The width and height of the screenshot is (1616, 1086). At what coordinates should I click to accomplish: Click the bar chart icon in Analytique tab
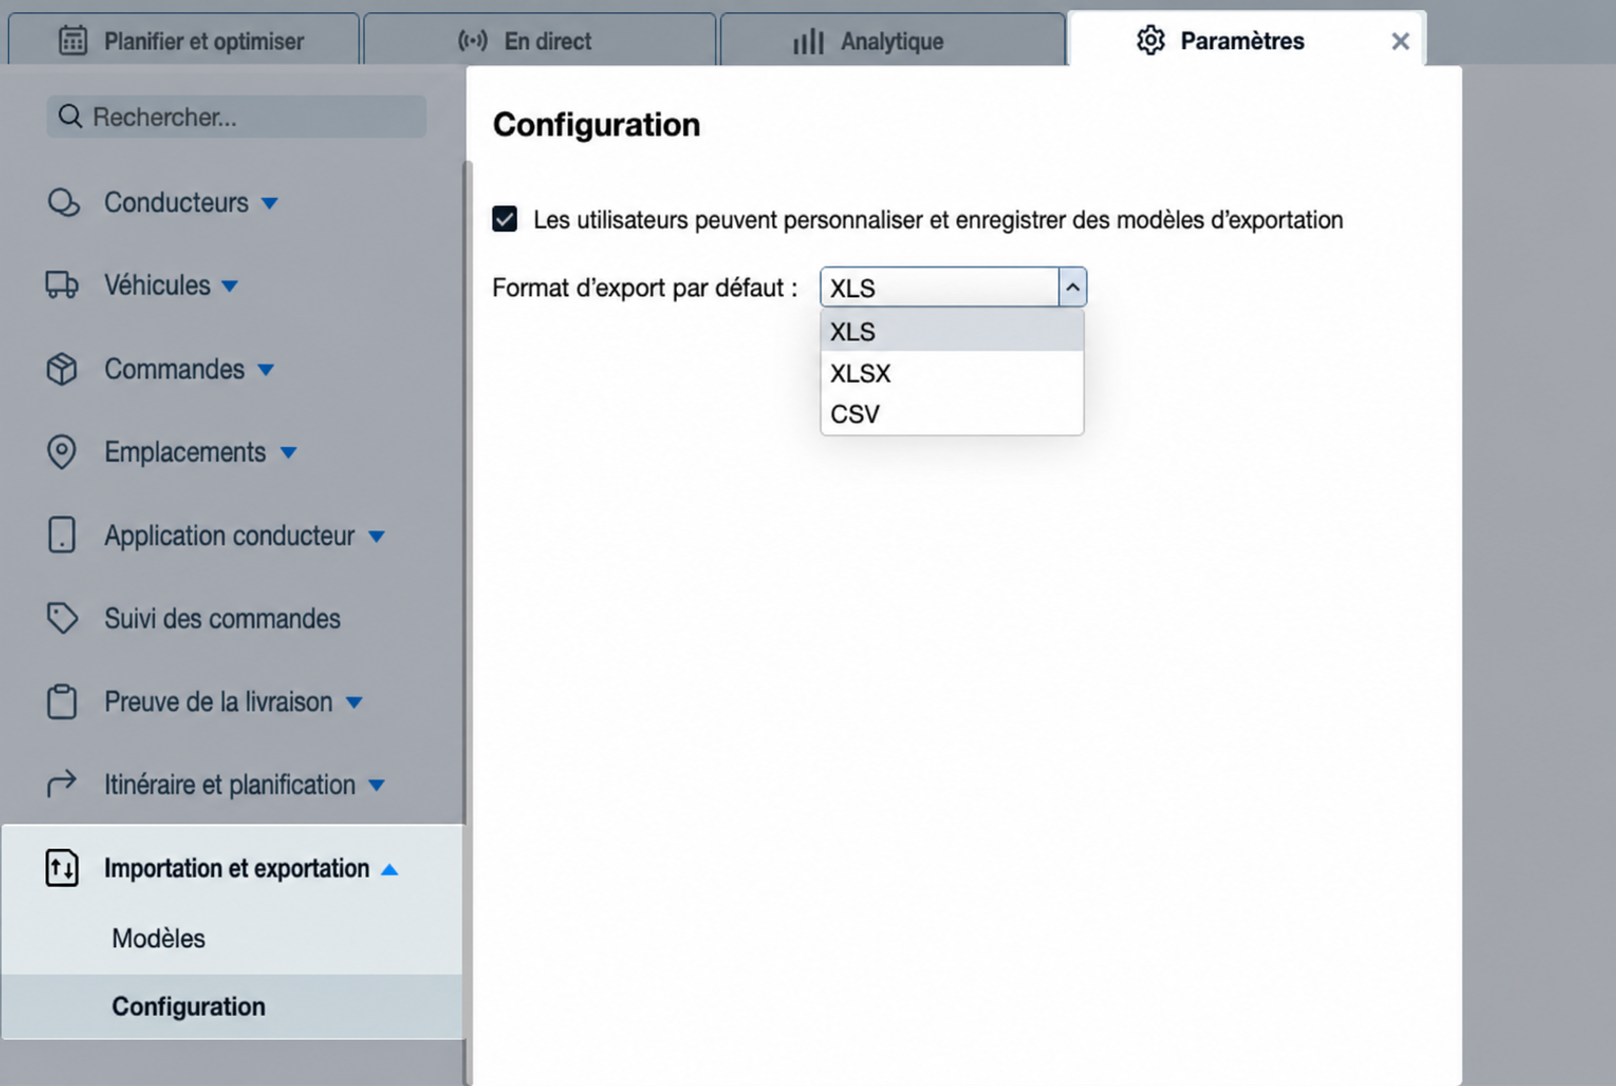click(x=808, y=41)
